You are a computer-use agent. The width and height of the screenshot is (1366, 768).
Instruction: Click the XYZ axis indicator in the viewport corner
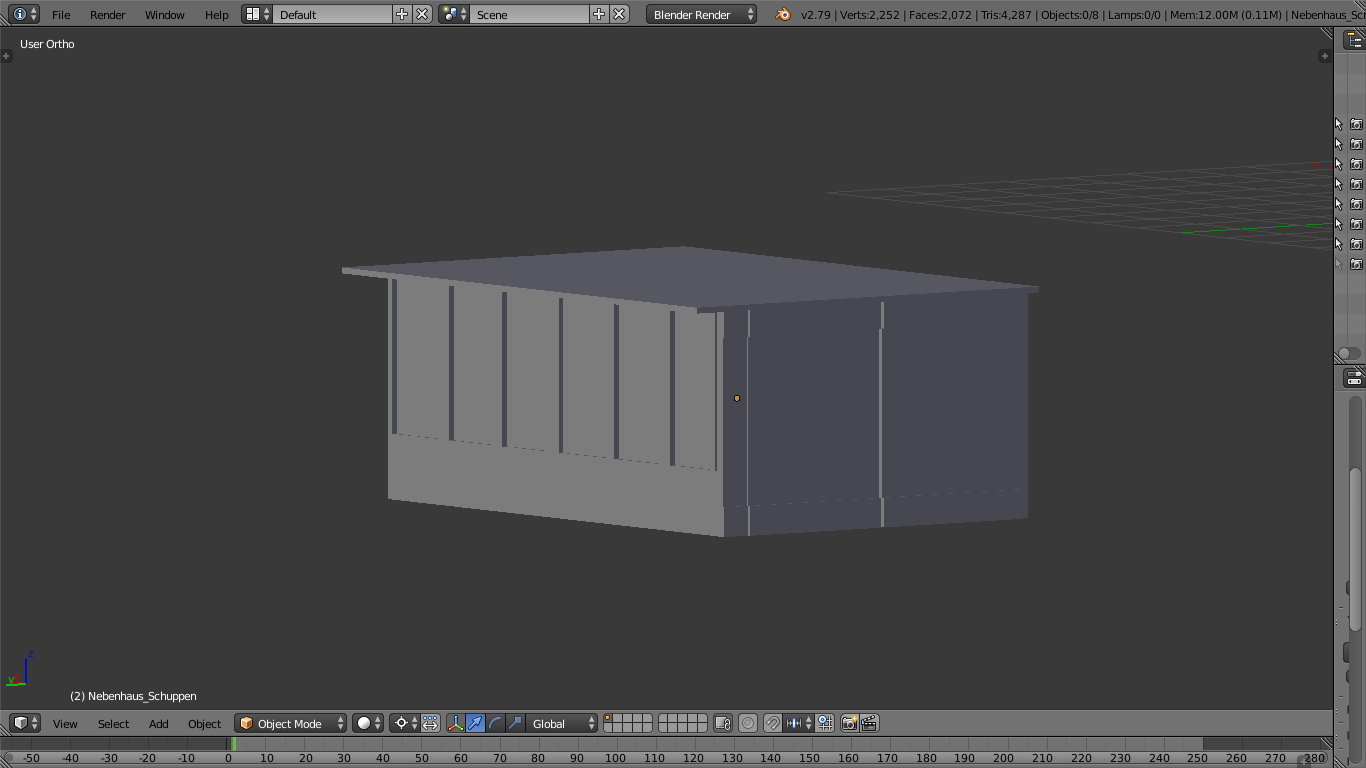coord(20,671)
